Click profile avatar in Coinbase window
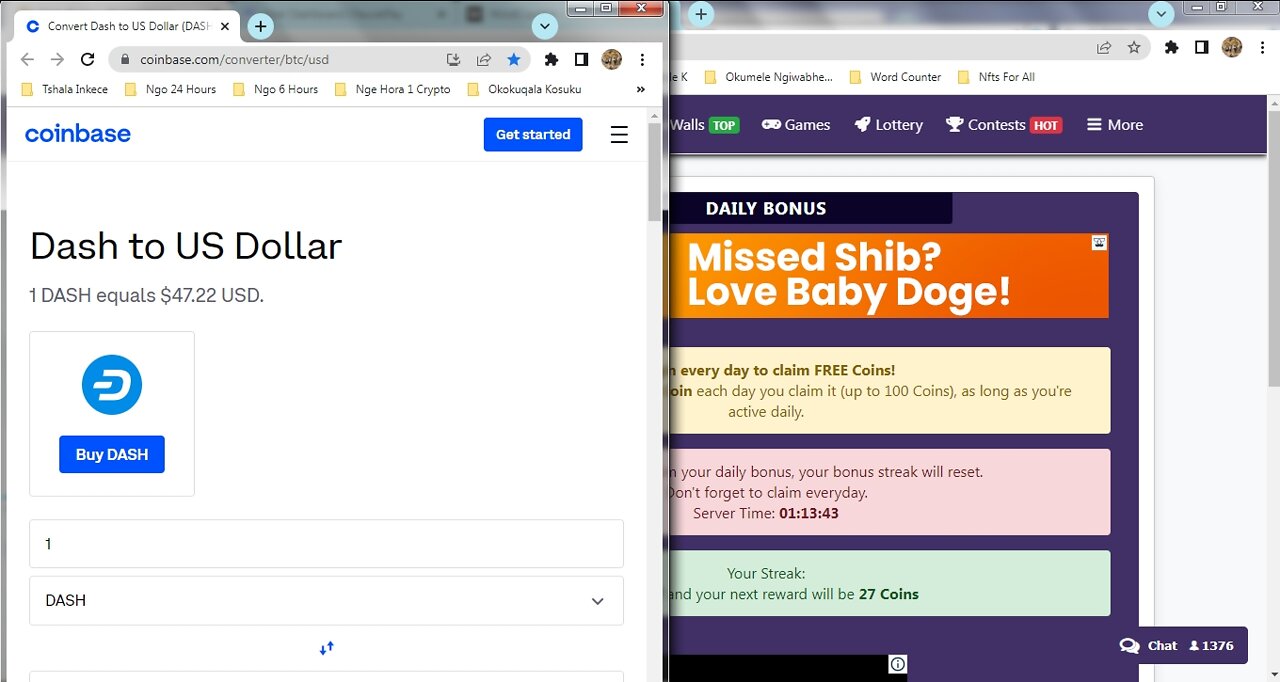 (x=612, y=60)
